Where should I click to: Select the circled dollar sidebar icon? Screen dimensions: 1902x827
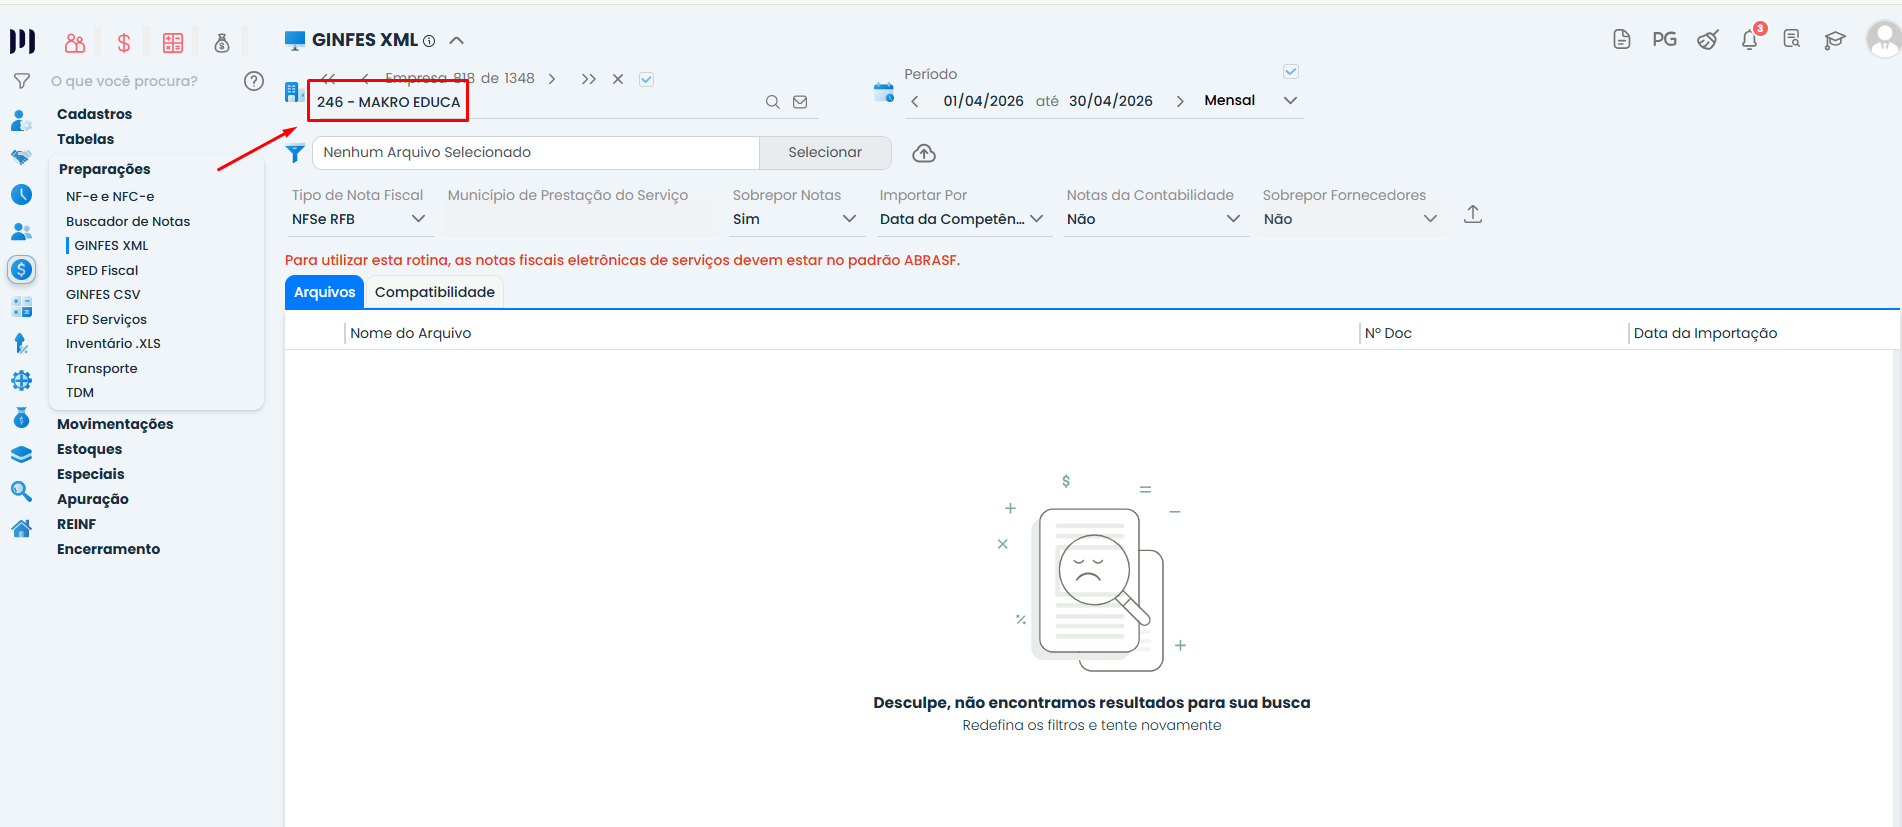[x=21, y=269]
